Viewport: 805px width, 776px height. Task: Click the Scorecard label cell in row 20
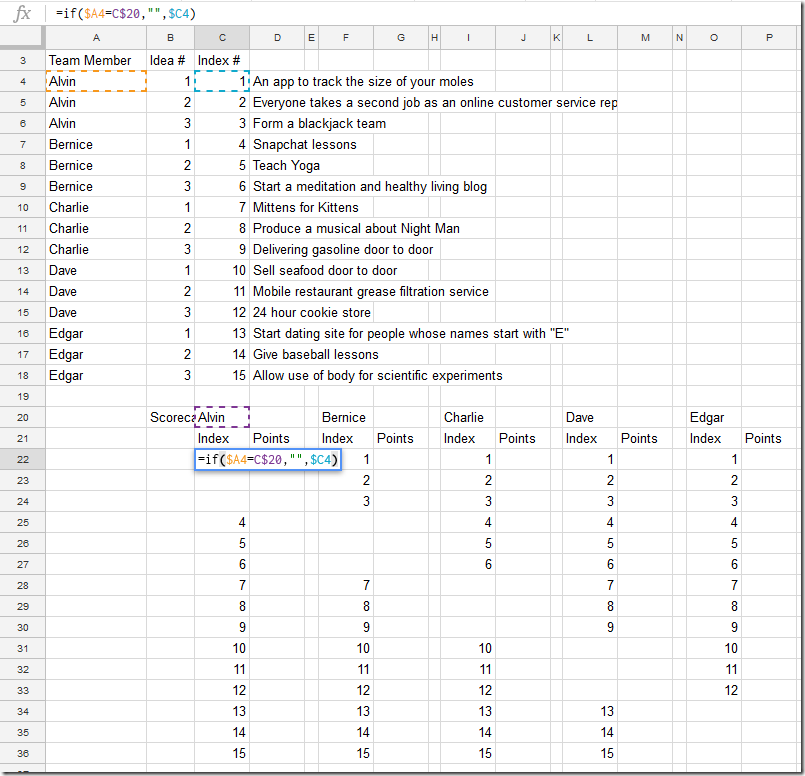170,418
